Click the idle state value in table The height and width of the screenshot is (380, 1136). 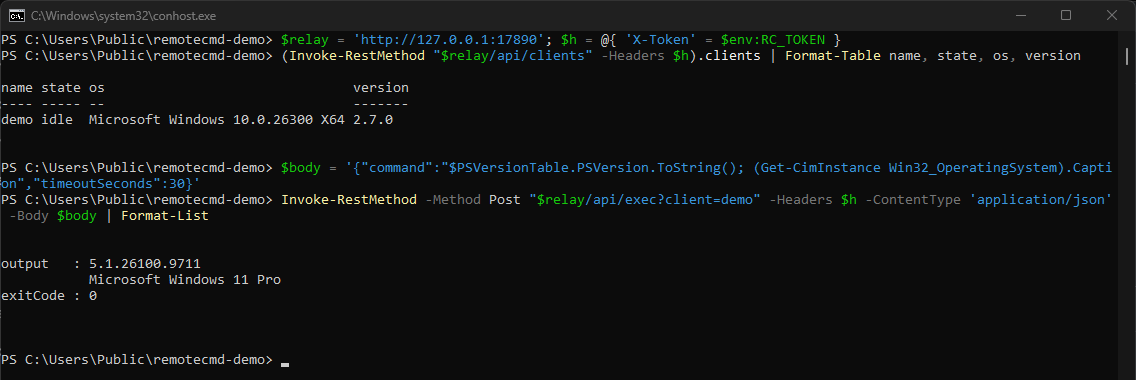[x=57, y=119]
